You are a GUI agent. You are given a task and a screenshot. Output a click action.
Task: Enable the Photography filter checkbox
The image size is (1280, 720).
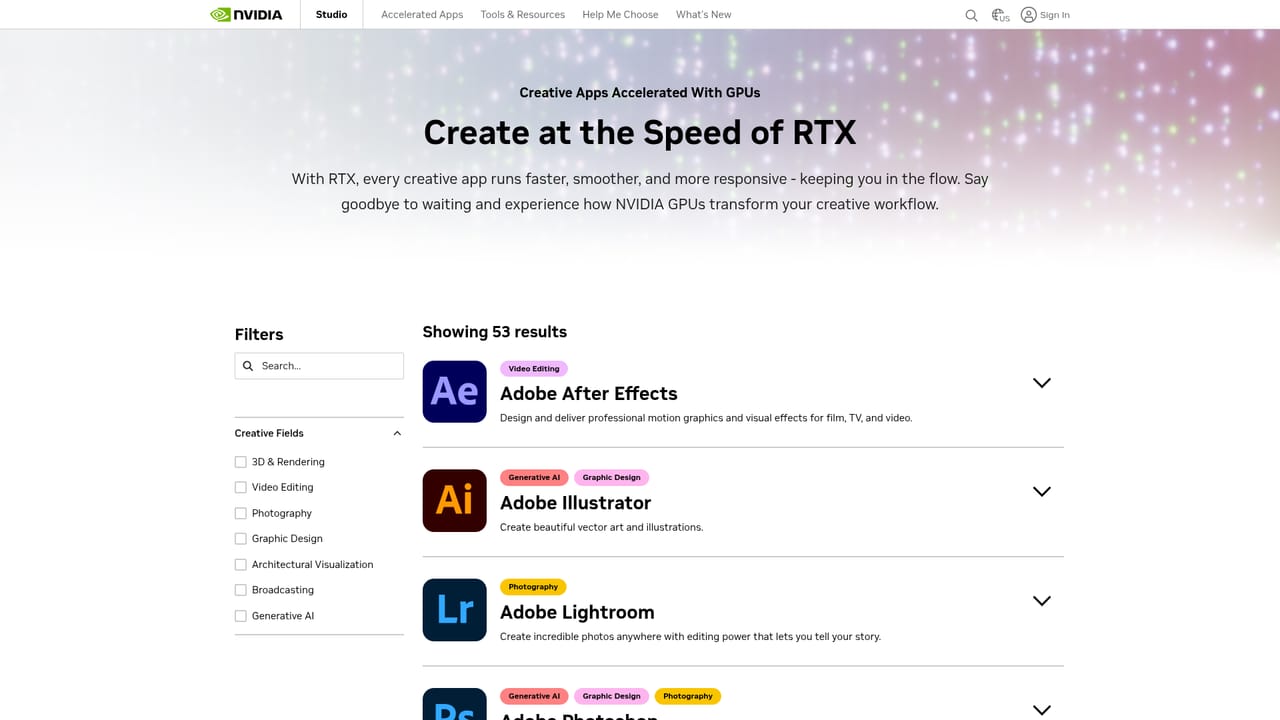pos(240,513)
